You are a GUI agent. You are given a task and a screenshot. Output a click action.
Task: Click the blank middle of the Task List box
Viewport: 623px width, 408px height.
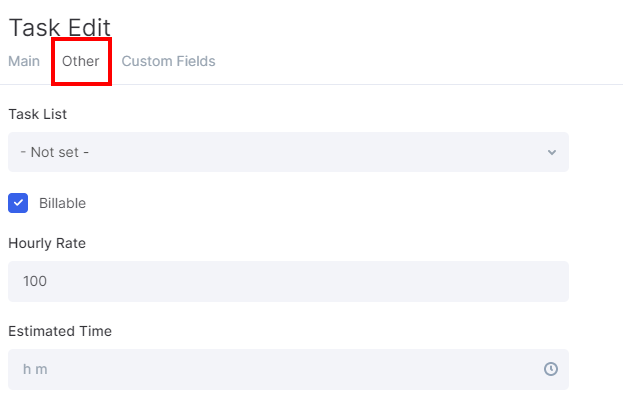(x=300, y=152)
